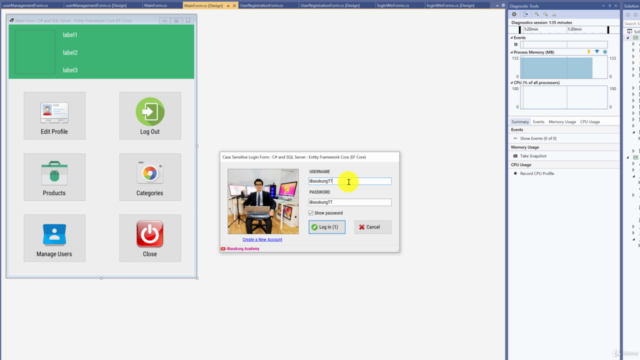Viewport: 640px width, 360px height.
Task: Collapse the Events graph section
Action: (512, 38)
